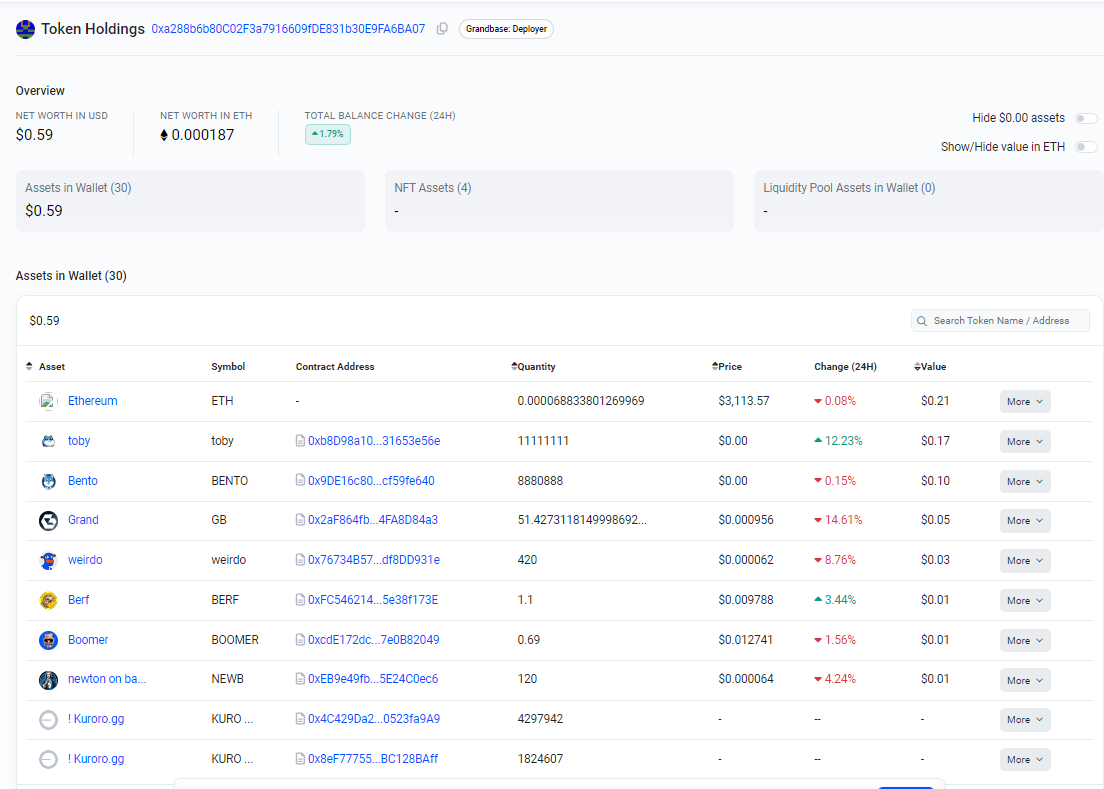Click the toby token logo

(x=48, y=441)
